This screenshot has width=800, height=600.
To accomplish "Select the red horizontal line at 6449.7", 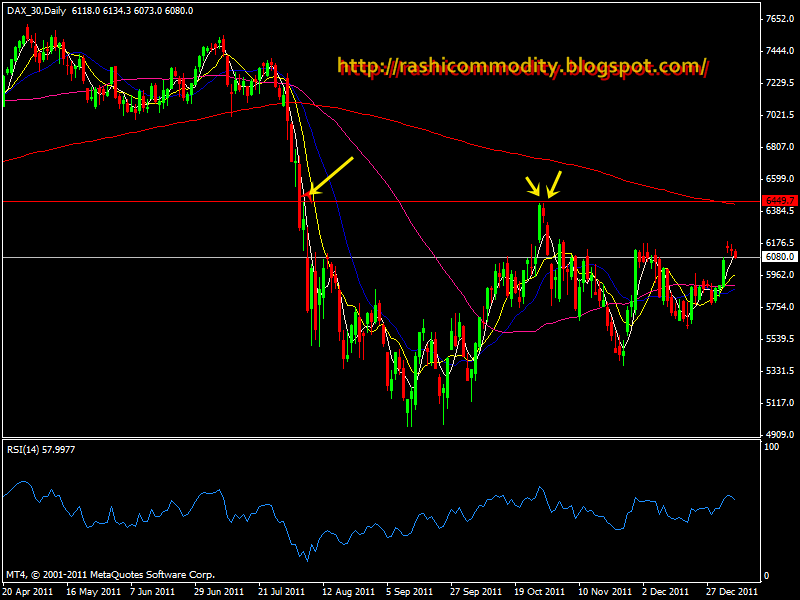I will click(x=382, y=202).
